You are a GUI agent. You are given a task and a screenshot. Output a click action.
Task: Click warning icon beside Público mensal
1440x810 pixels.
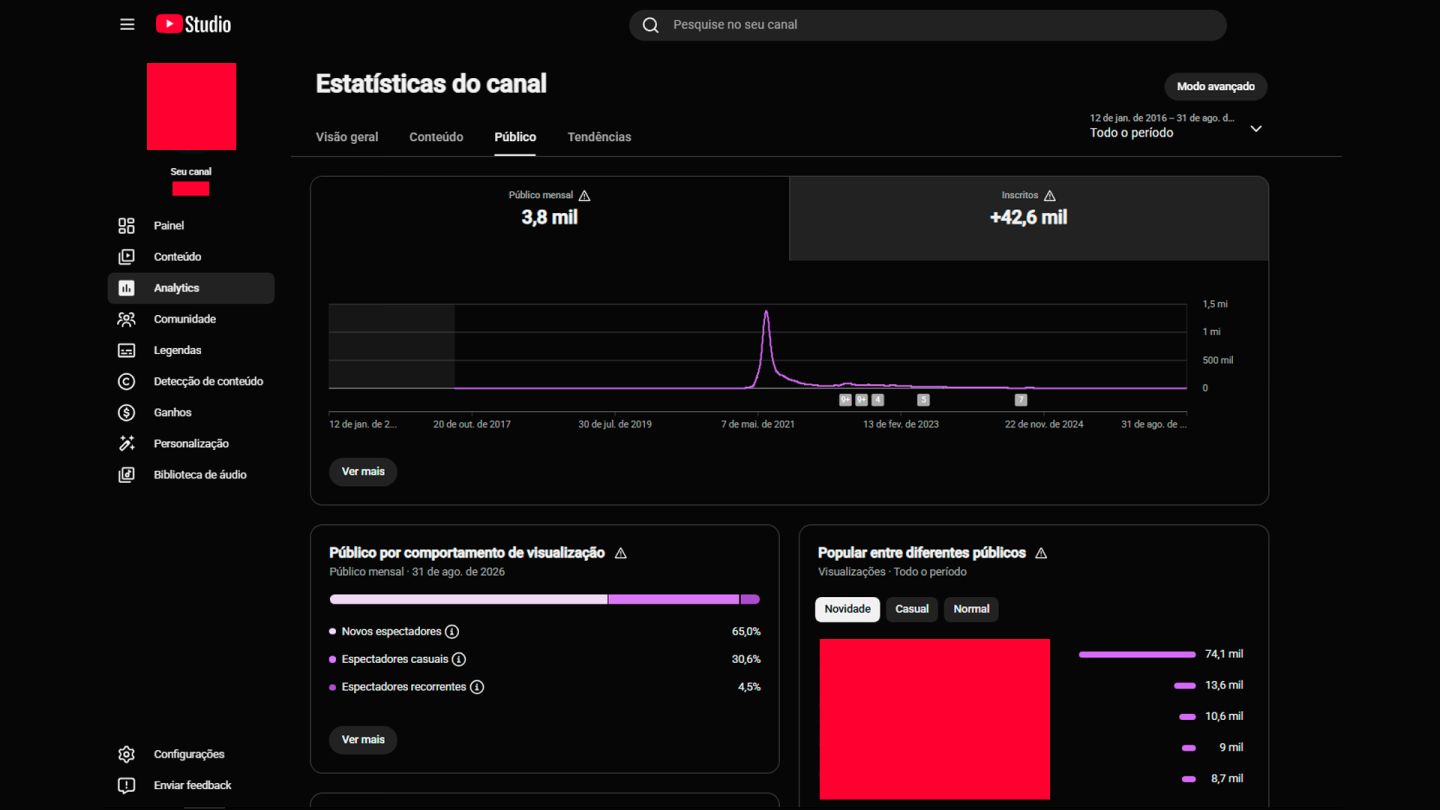[585, 196]
